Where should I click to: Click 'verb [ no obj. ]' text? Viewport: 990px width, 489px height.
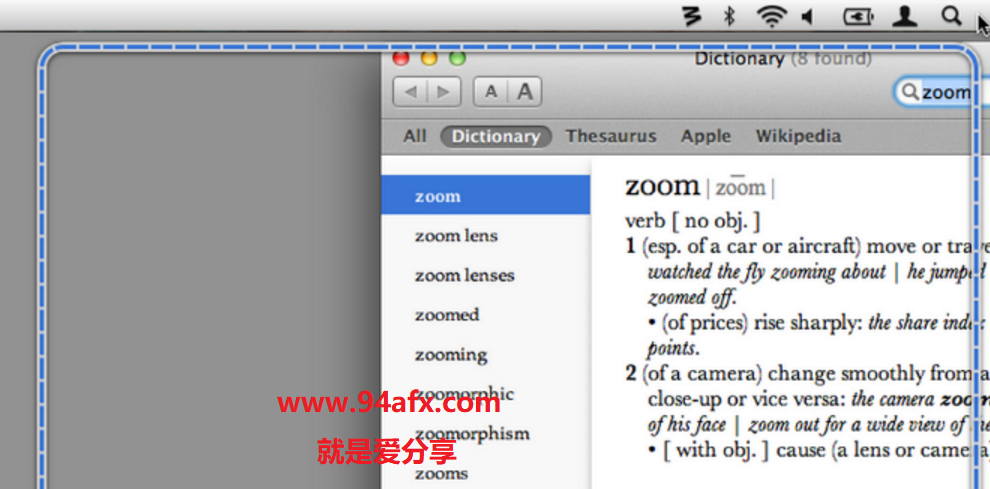coord(693,221)
